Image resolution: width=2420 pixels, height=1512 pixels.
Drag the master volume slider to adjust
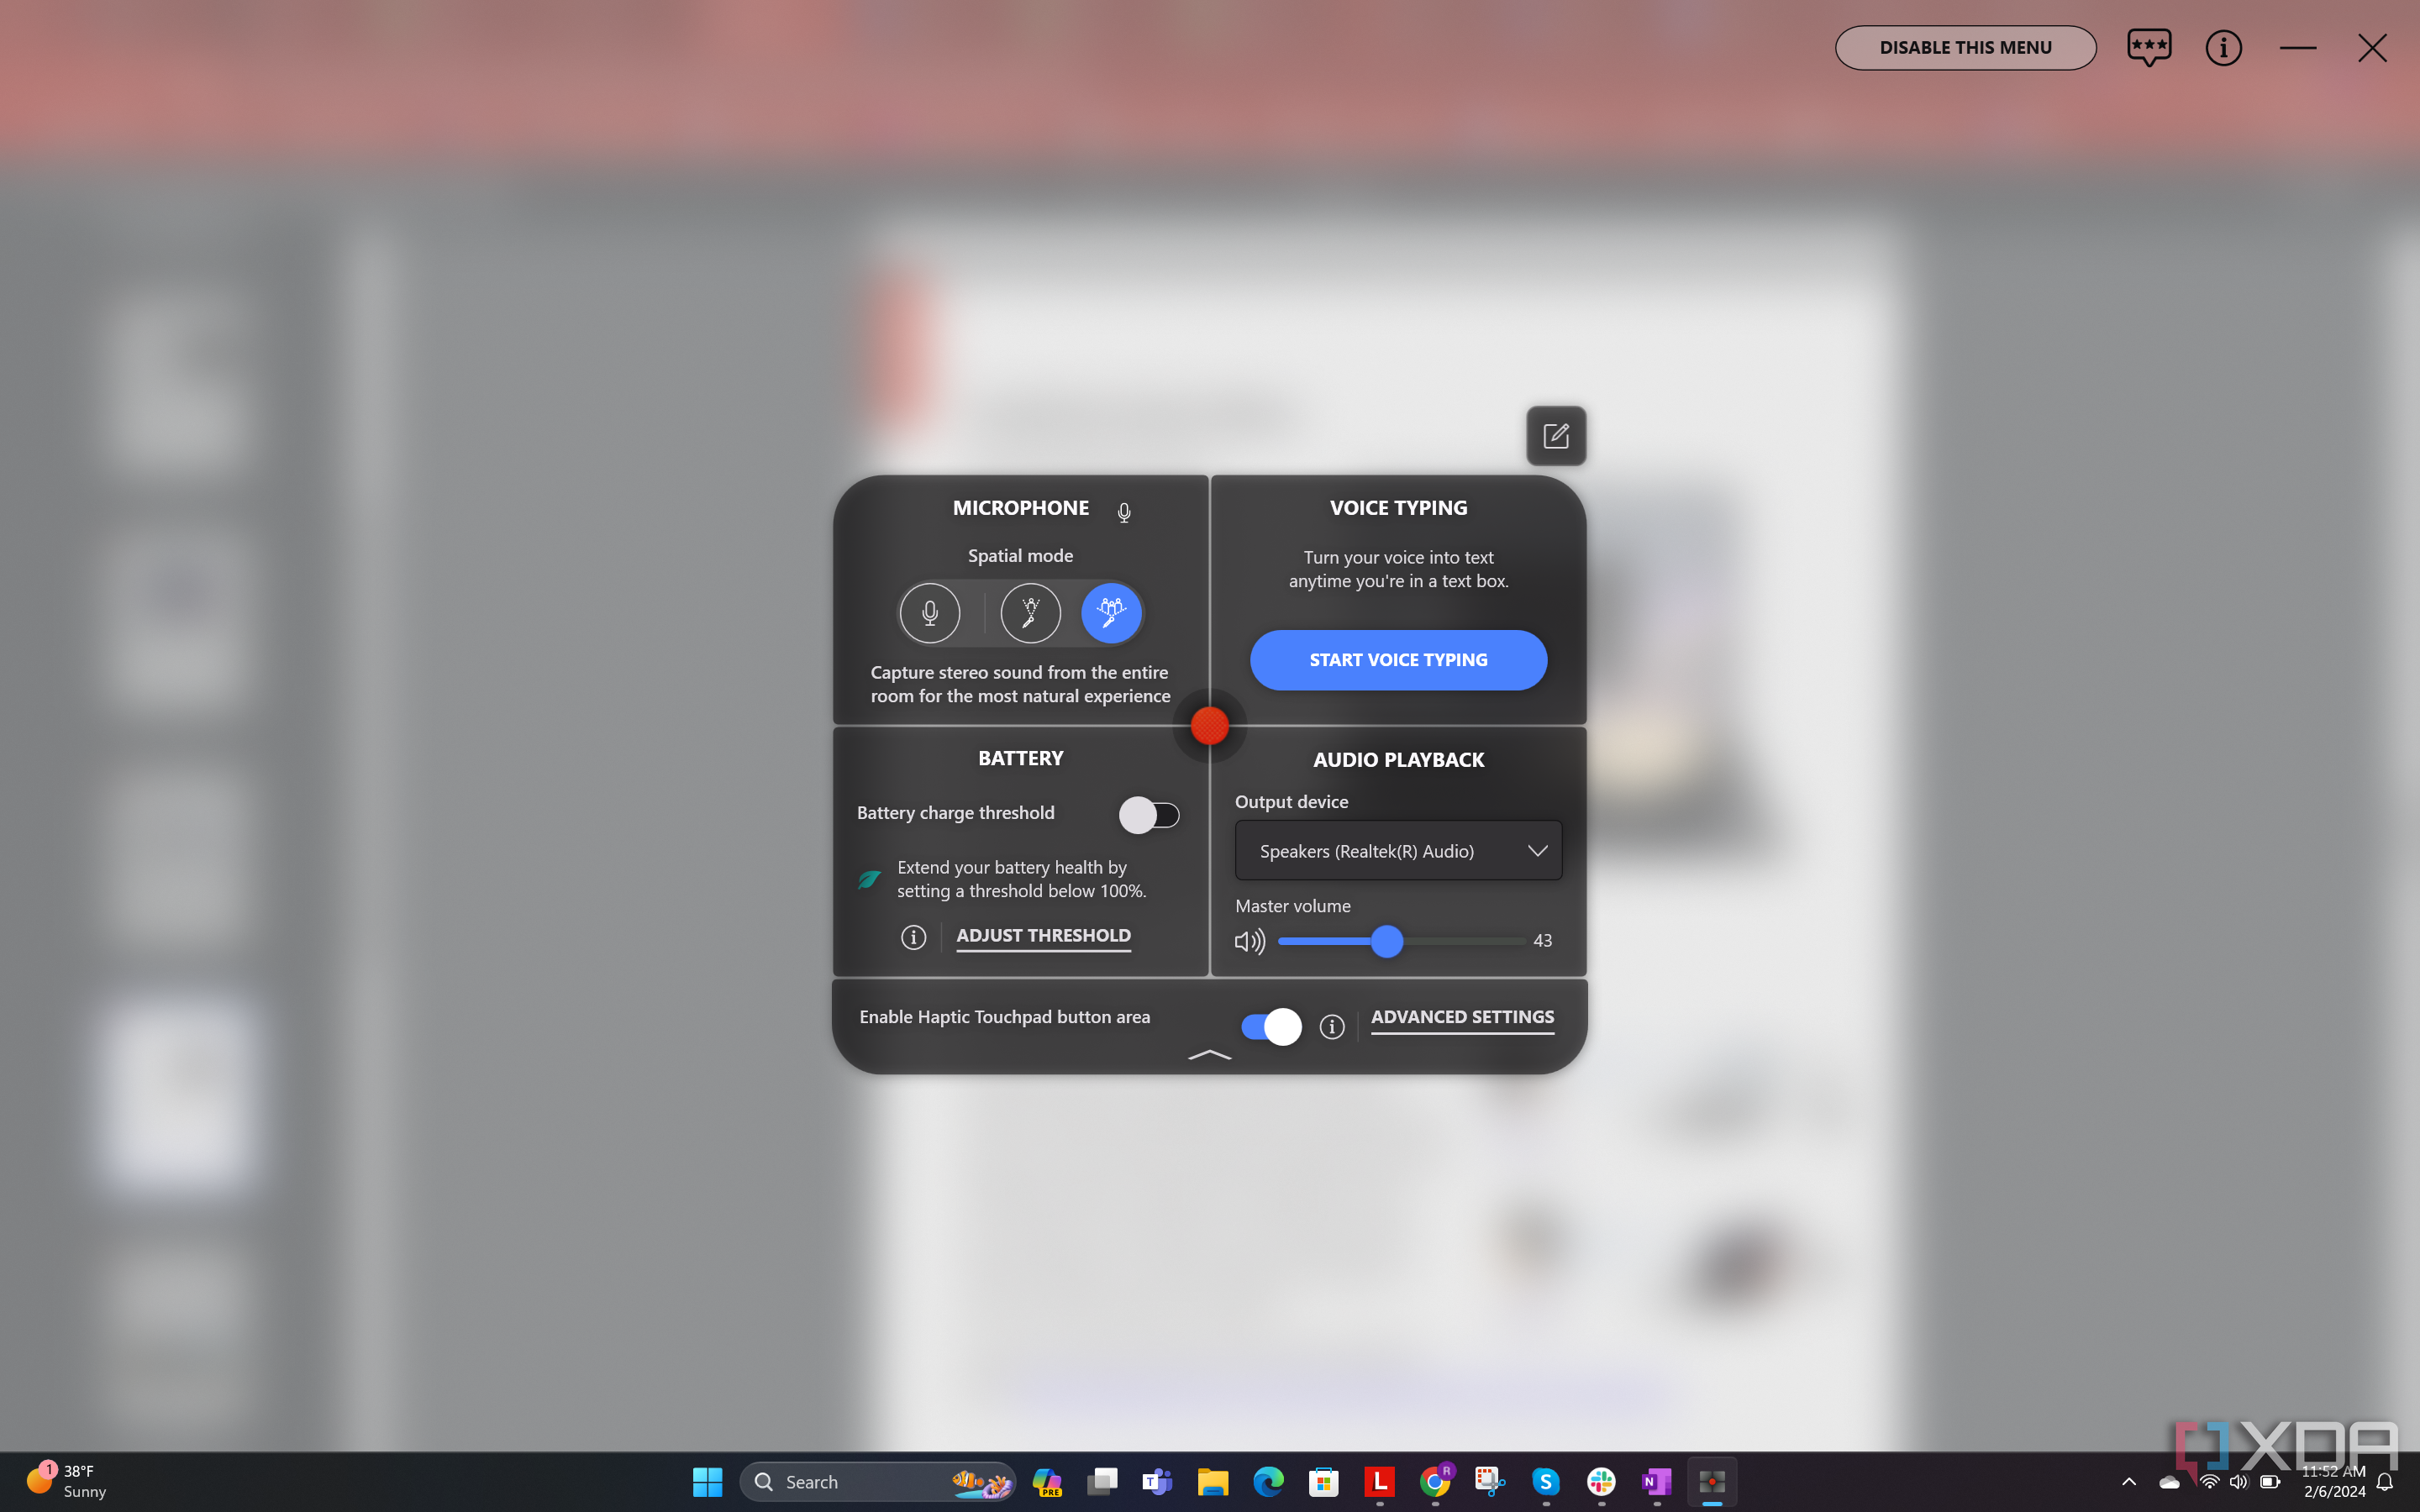tap(1386, 941)
